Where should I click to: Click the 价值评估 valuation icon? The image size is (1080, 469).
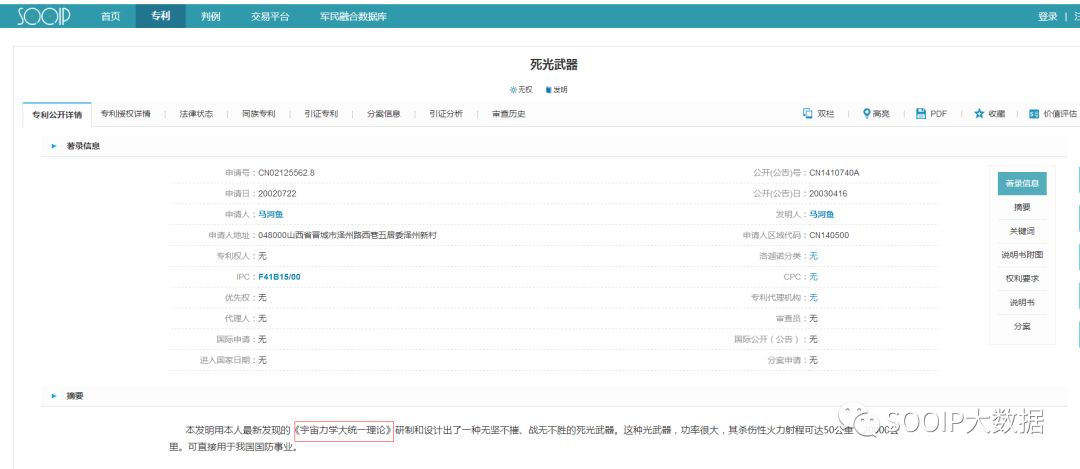(x=1033, y=114)
